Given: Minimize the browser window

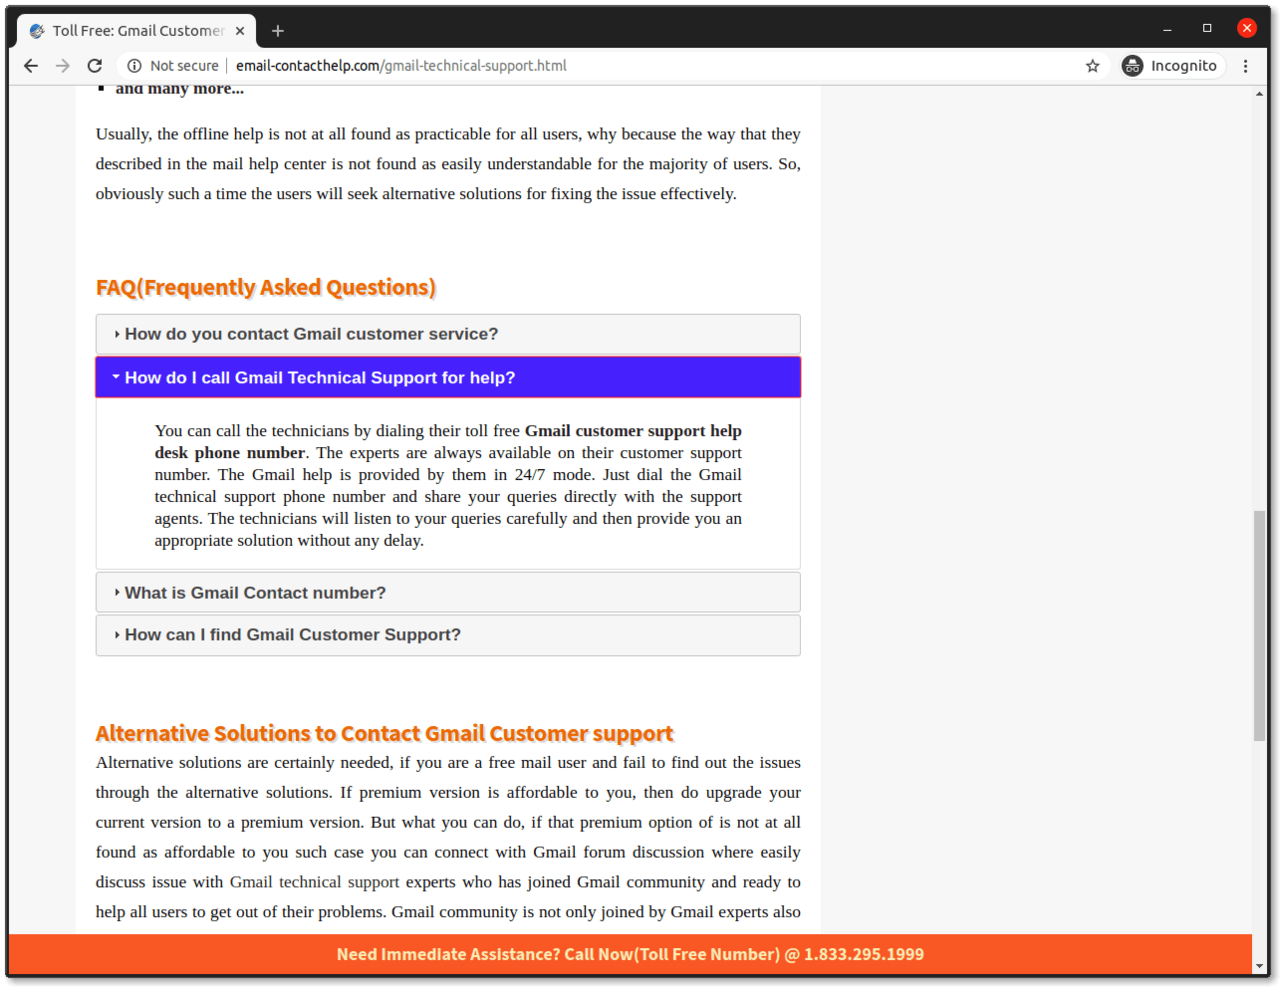Looking at the screenshot, I should (x=1167, y=29).
